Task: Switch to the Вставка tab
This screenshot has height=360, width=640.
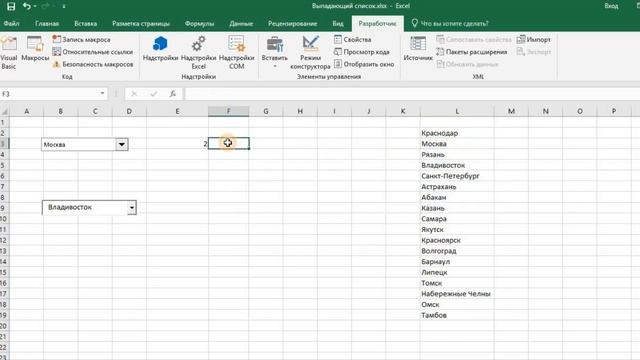Action: [x=86, y=24]
